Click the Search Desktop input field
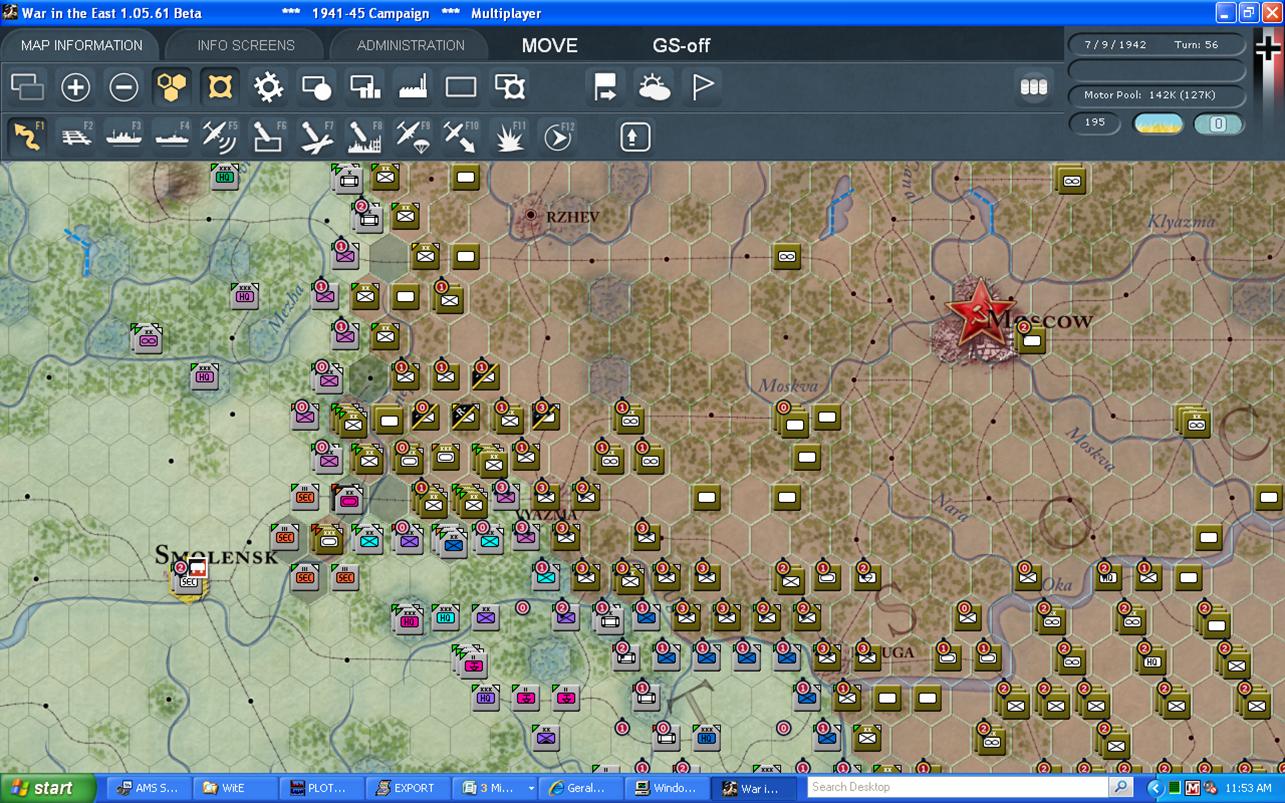This screenshot has width=1285, height=803. tap(960, 787)
